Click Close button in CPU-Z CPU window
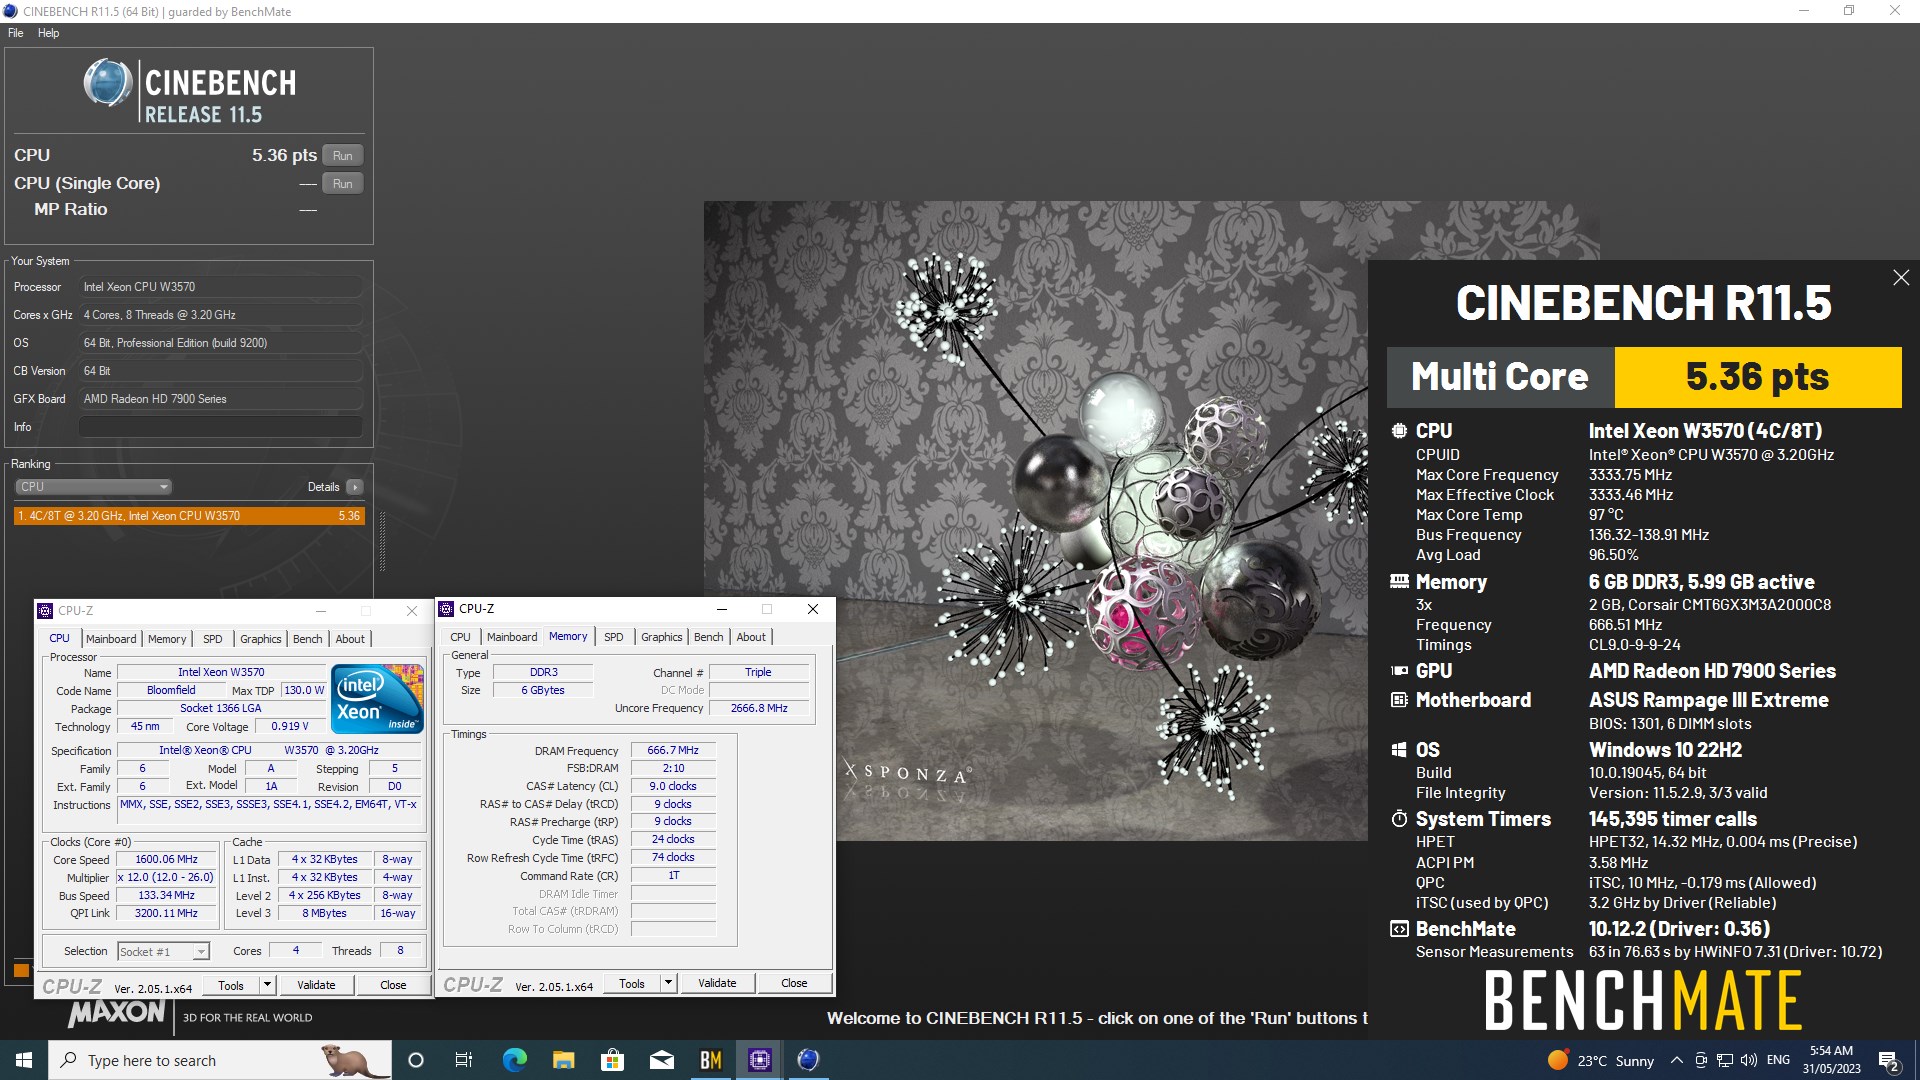The image size is (1920, 1080). (393, 985)
